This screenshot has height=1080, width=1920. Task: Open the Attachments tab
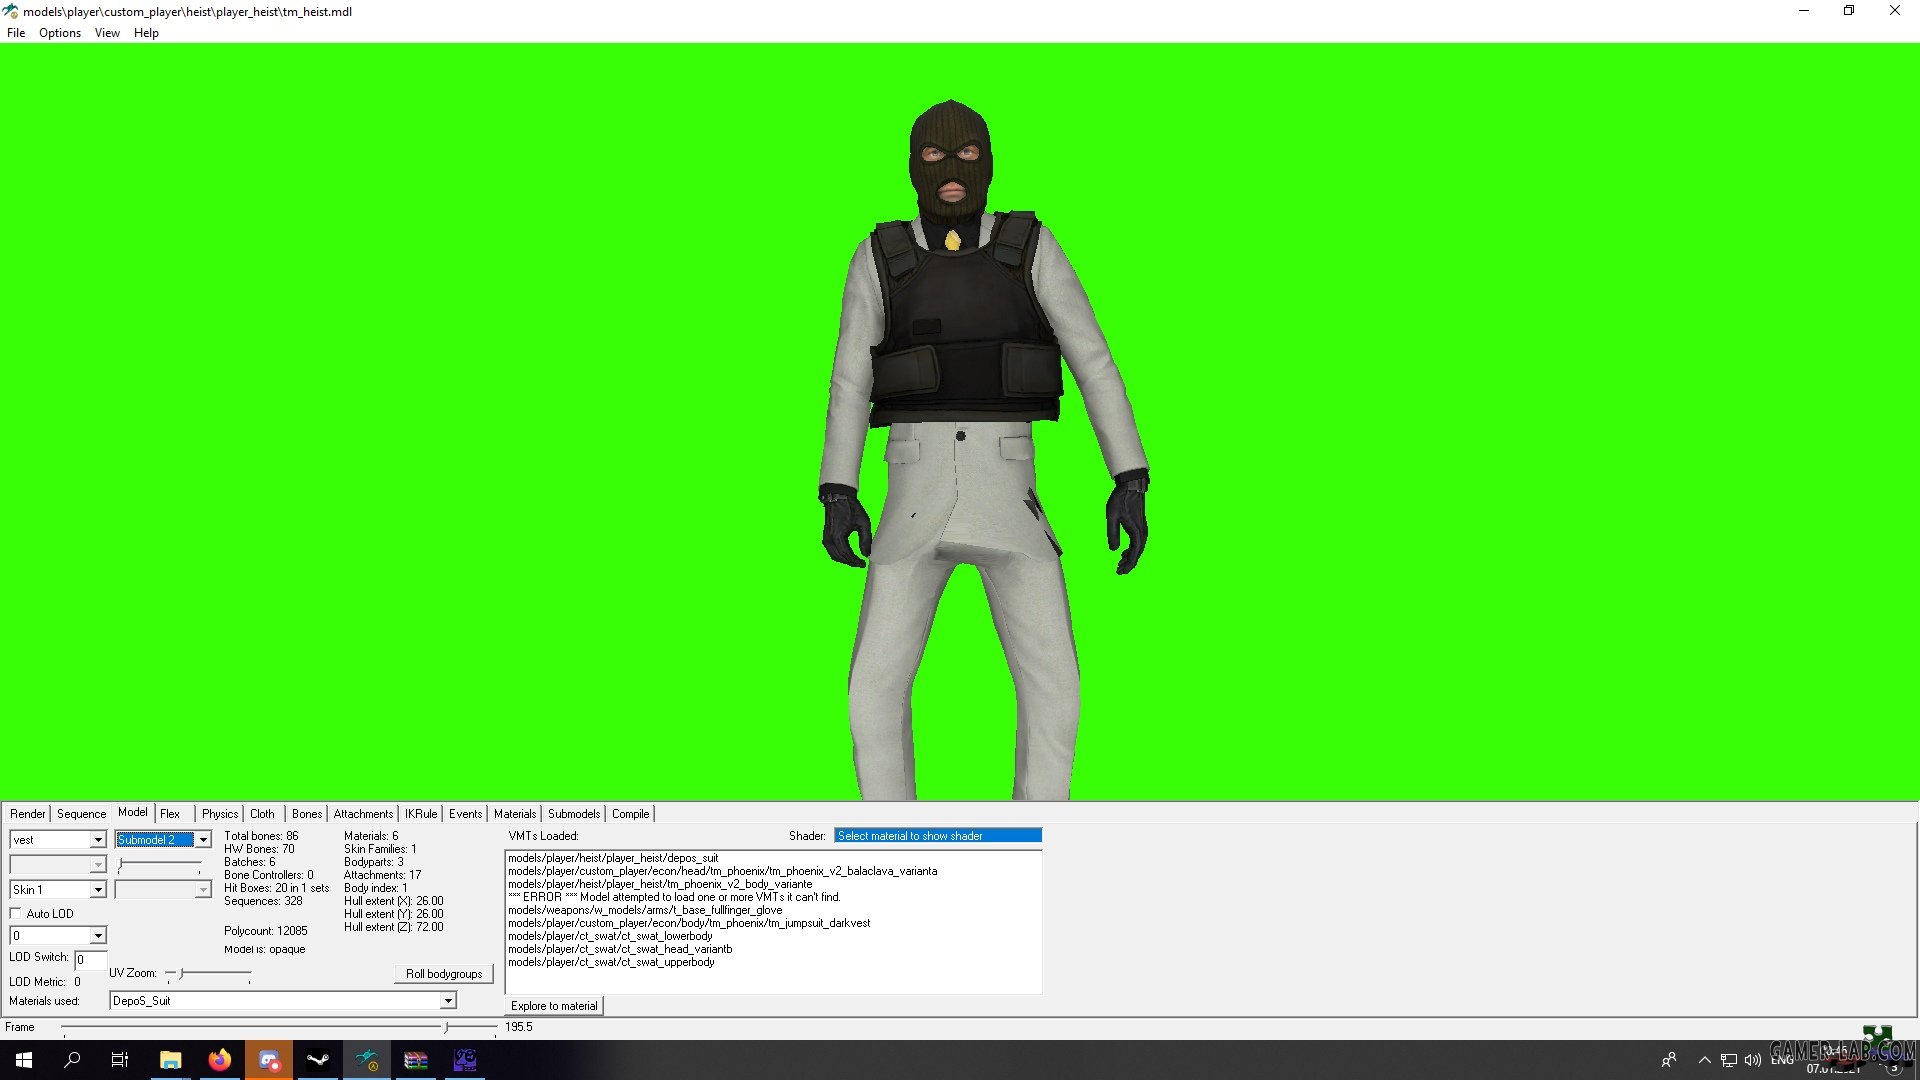click(x=363, y=814)
